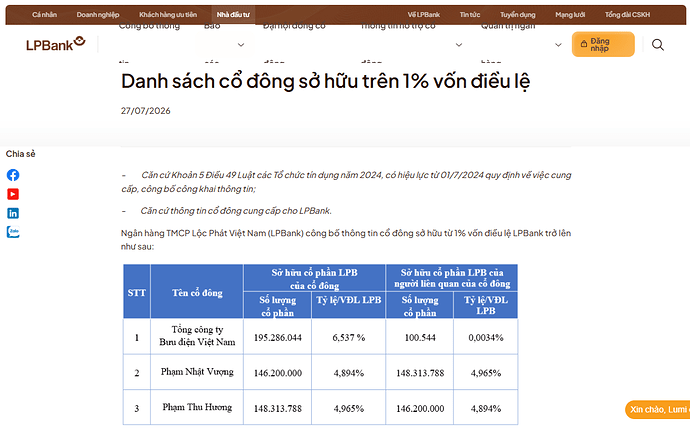
Task: Select the Khách hàng ưu tiên tab
Action: (x=168, y=15)
